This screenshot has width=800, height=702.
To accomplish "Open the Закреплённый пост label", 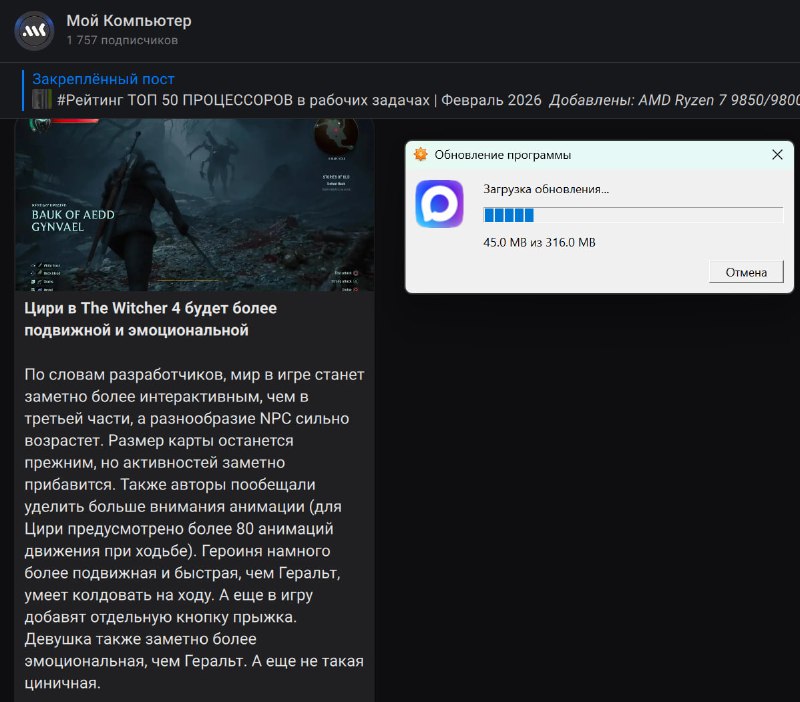I will tap(103, 79).
